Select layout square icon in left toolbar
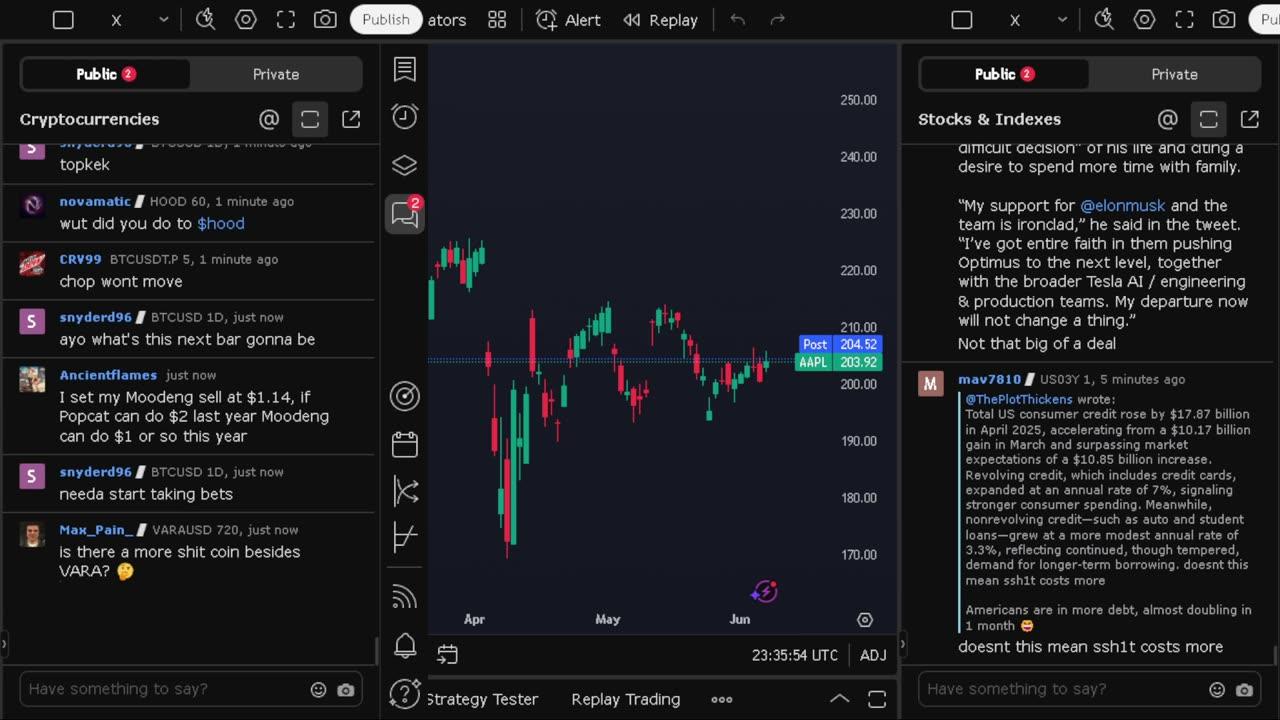The width and height of the screenshot is (1280, 720). [63, 20]
